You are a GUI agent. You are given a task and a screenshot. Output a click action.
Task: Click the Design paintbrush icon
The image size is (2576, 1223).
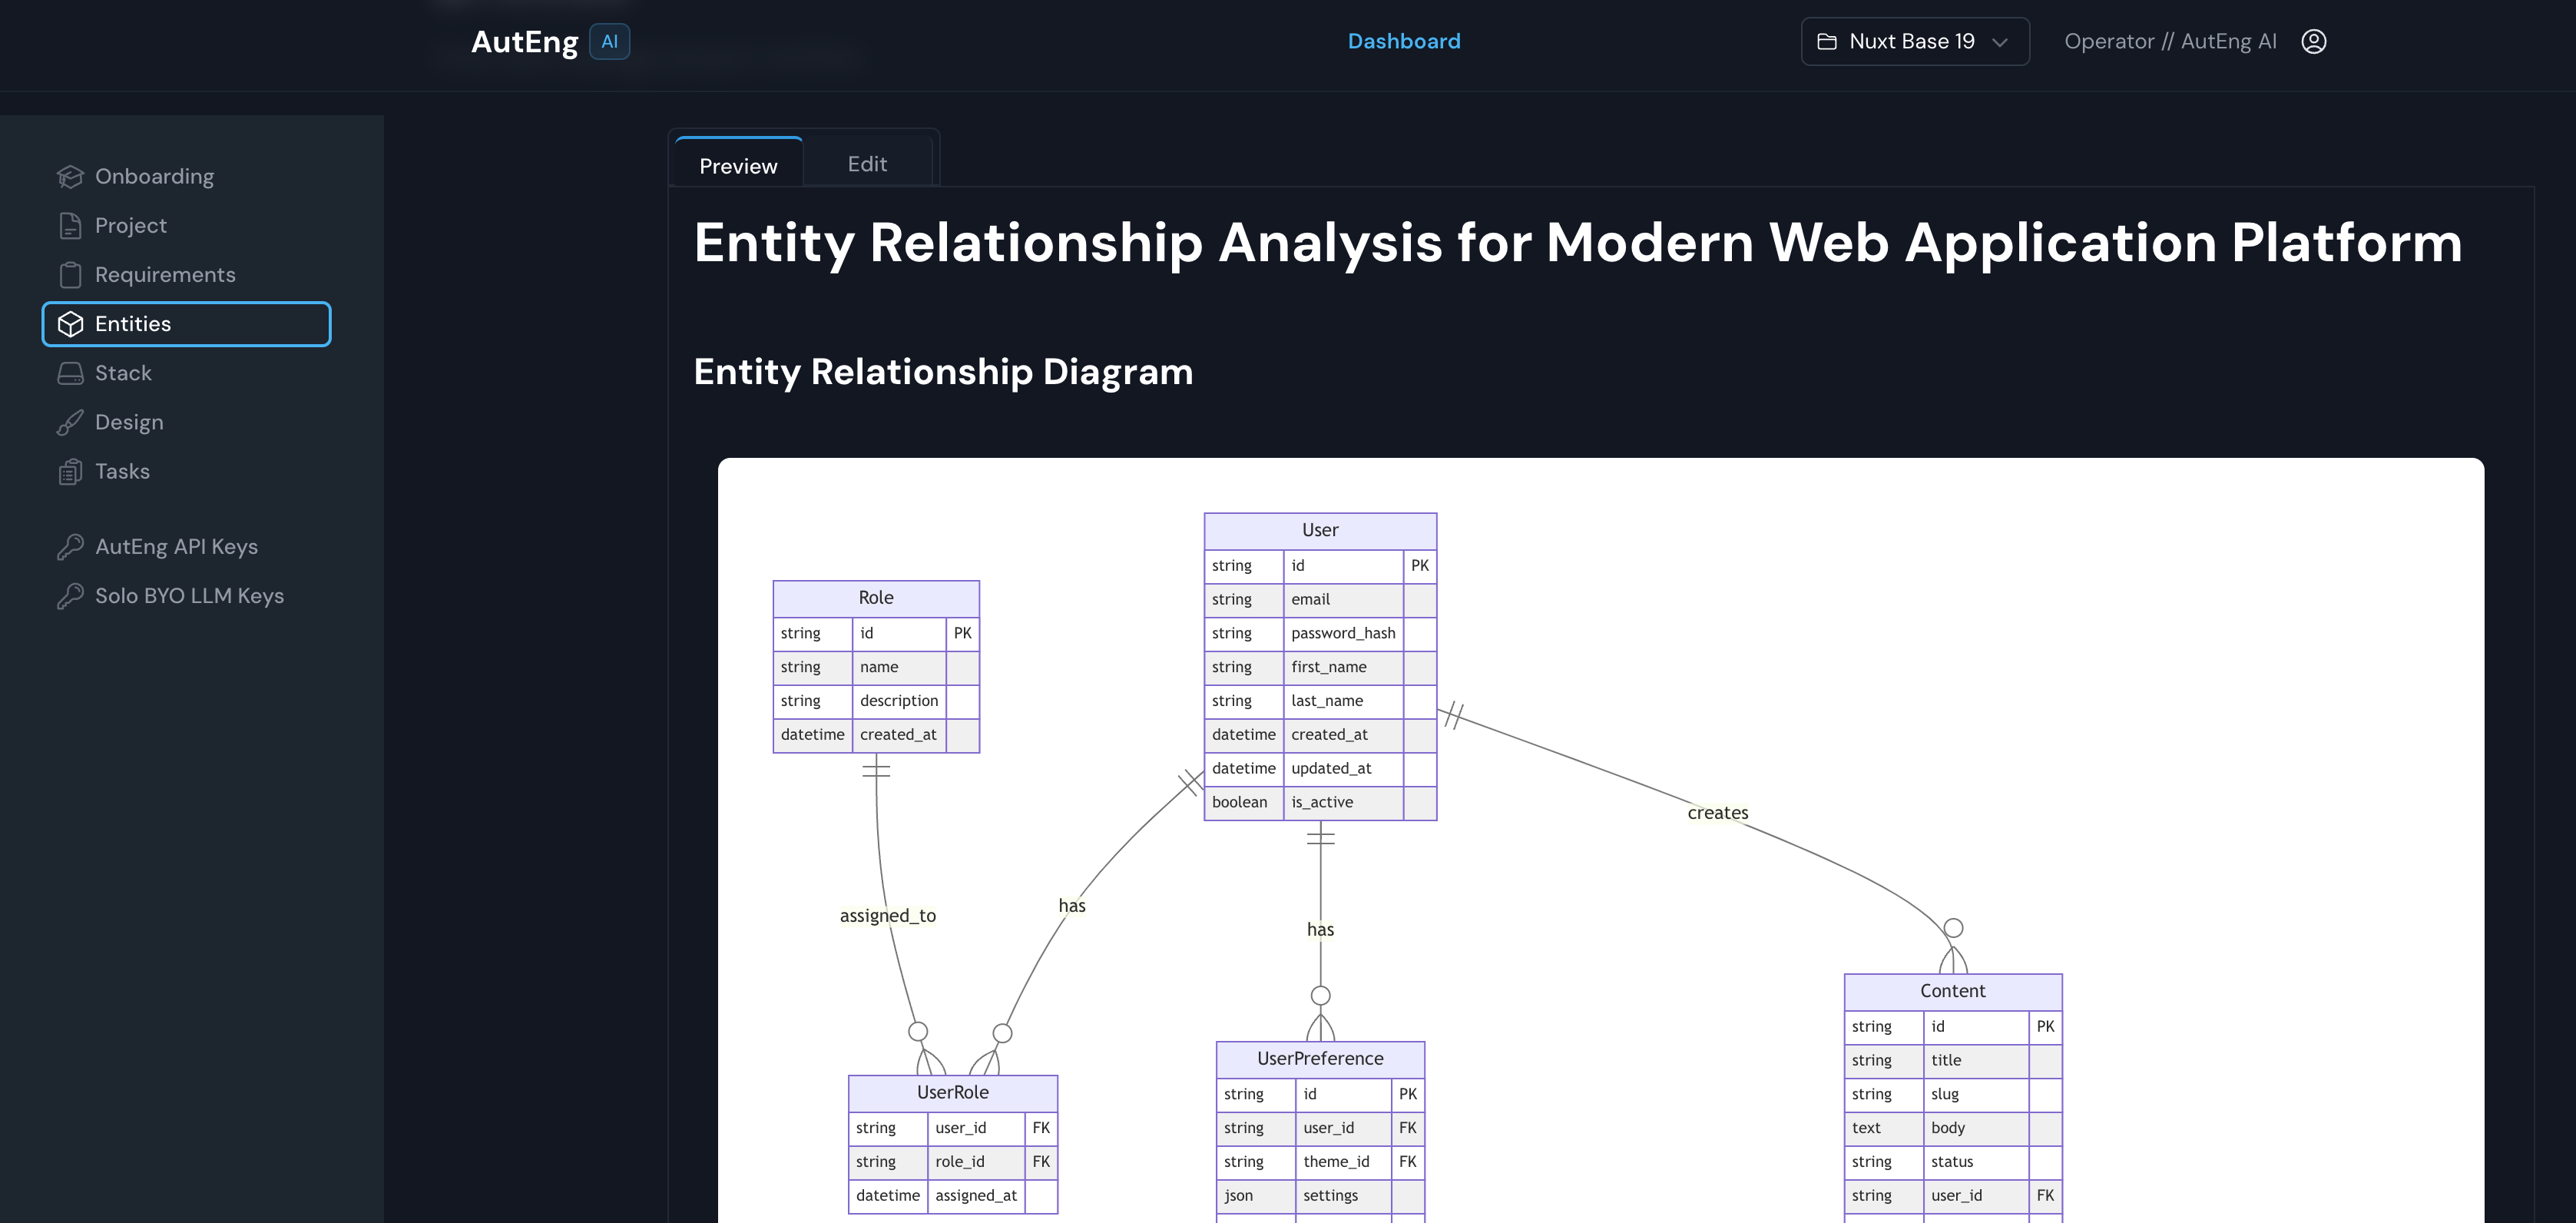70,422
